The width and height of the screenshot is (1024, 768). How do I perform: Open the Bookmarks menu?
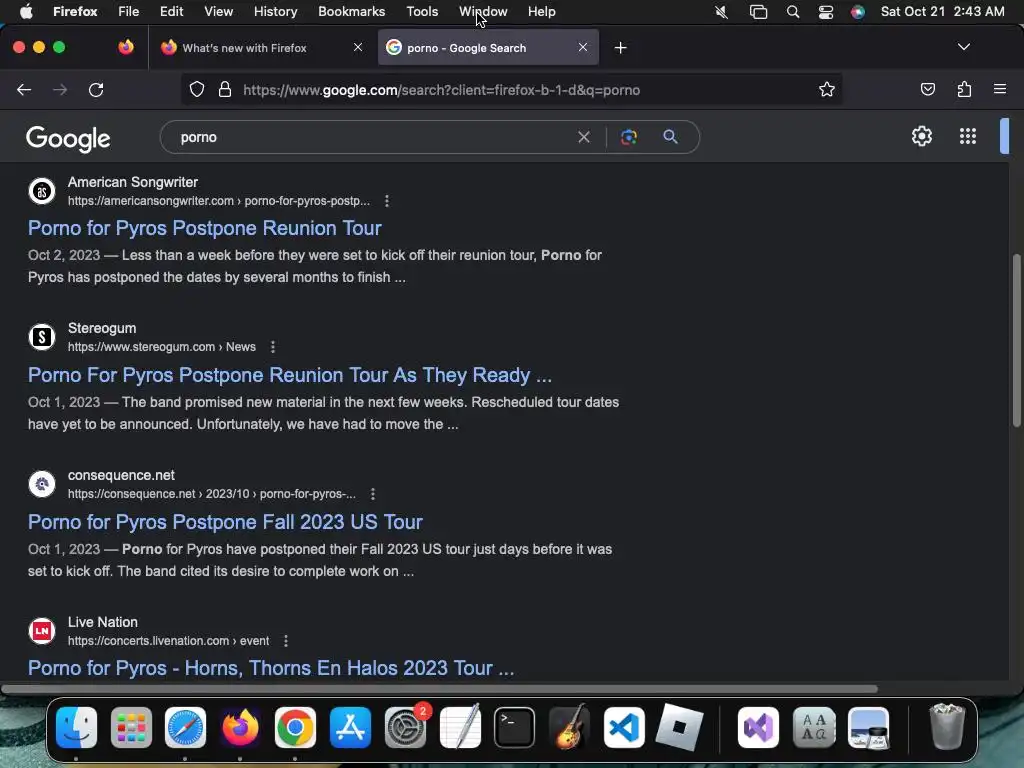point(351,12)
